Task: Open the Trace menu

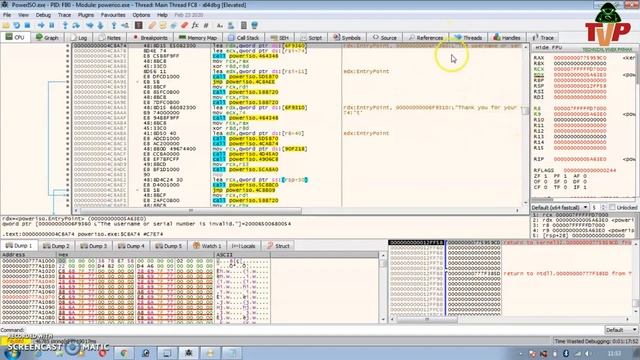Action: 64,15
